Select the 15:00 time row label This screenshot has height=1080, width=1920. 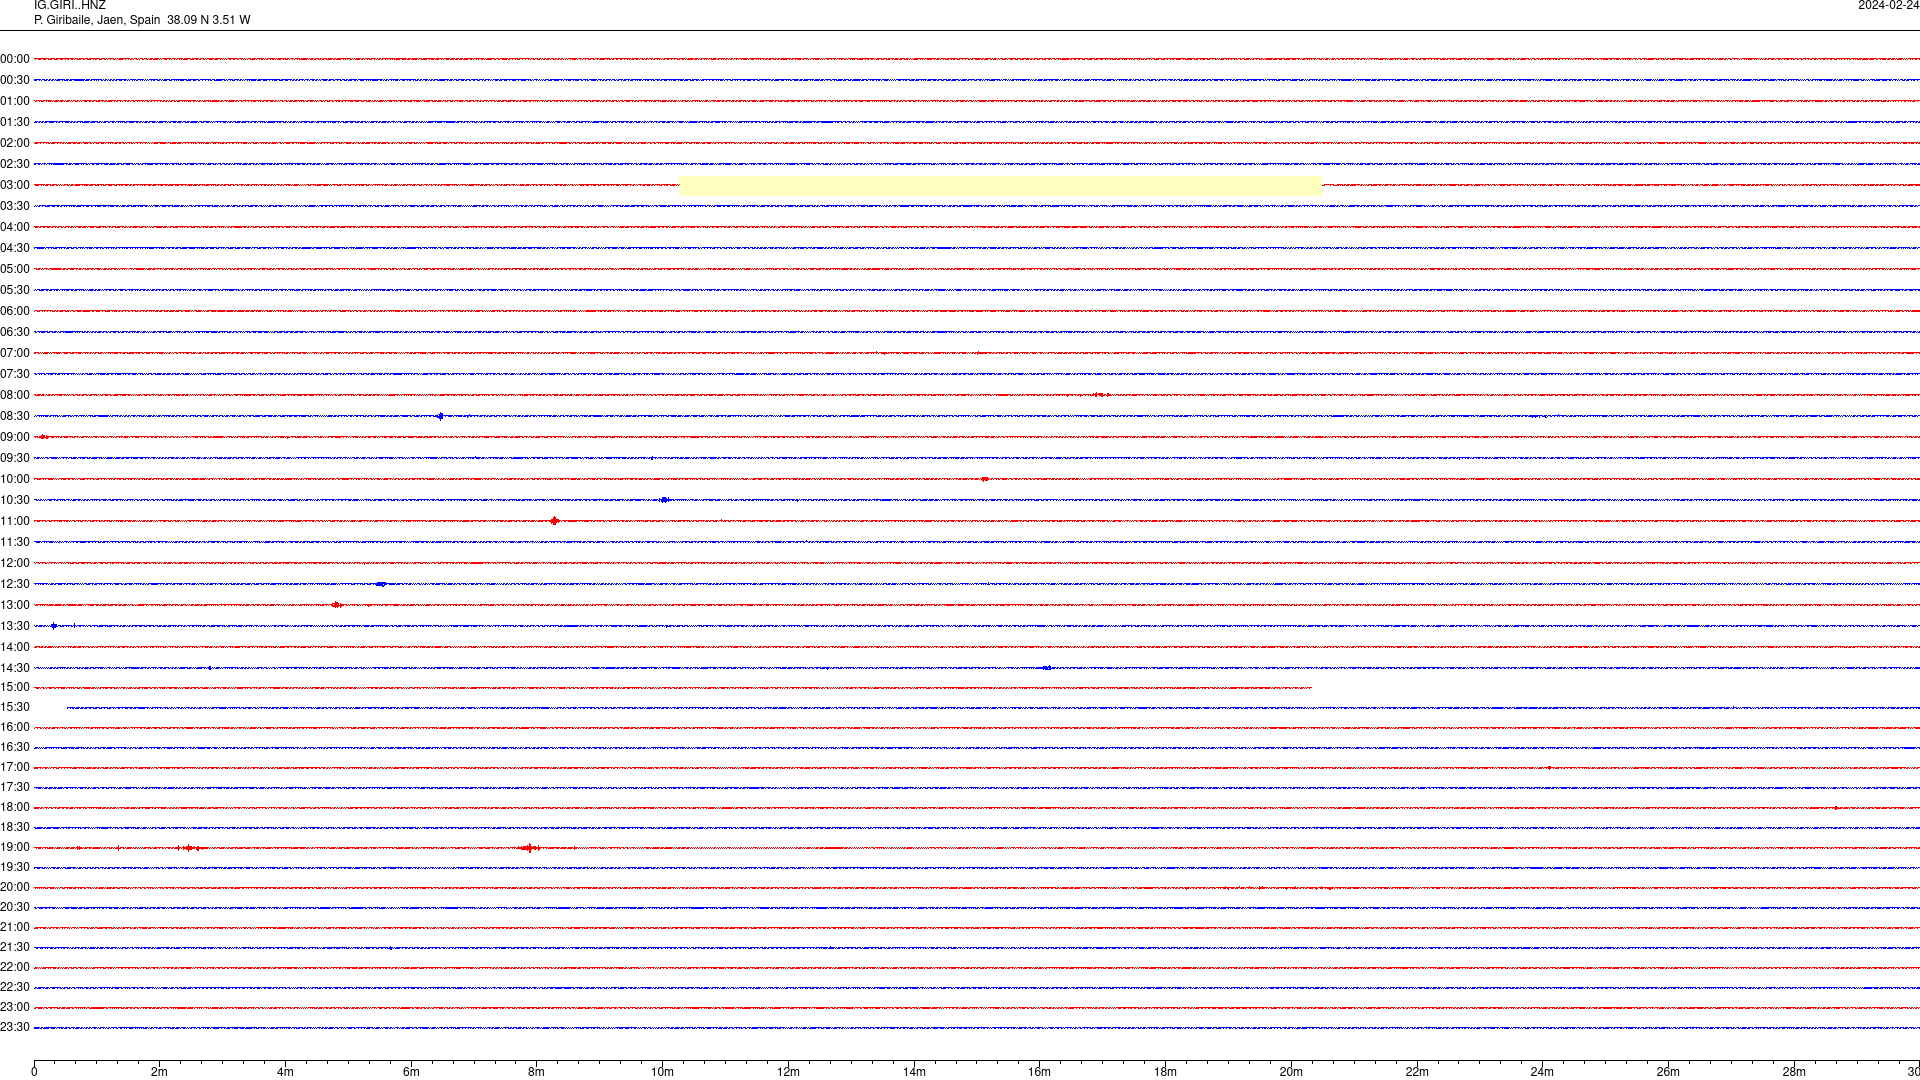pos(15,687)
